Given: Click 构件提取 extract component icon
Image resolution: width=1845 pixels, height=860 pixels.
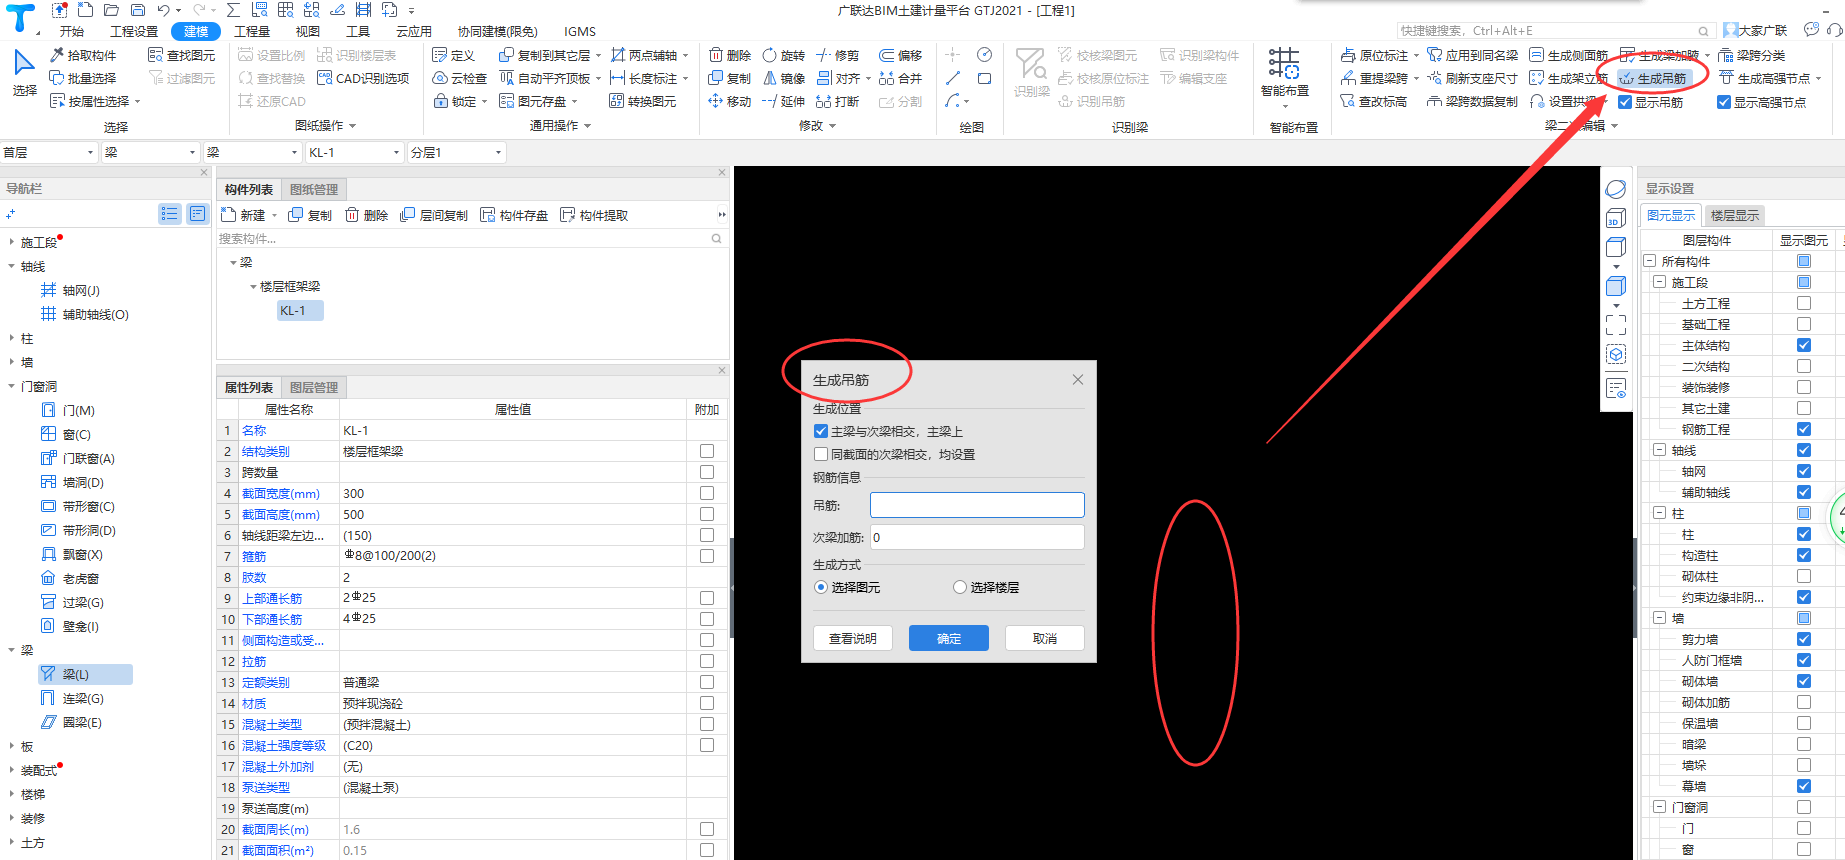Looking at the screenshot, I should 594,215.
